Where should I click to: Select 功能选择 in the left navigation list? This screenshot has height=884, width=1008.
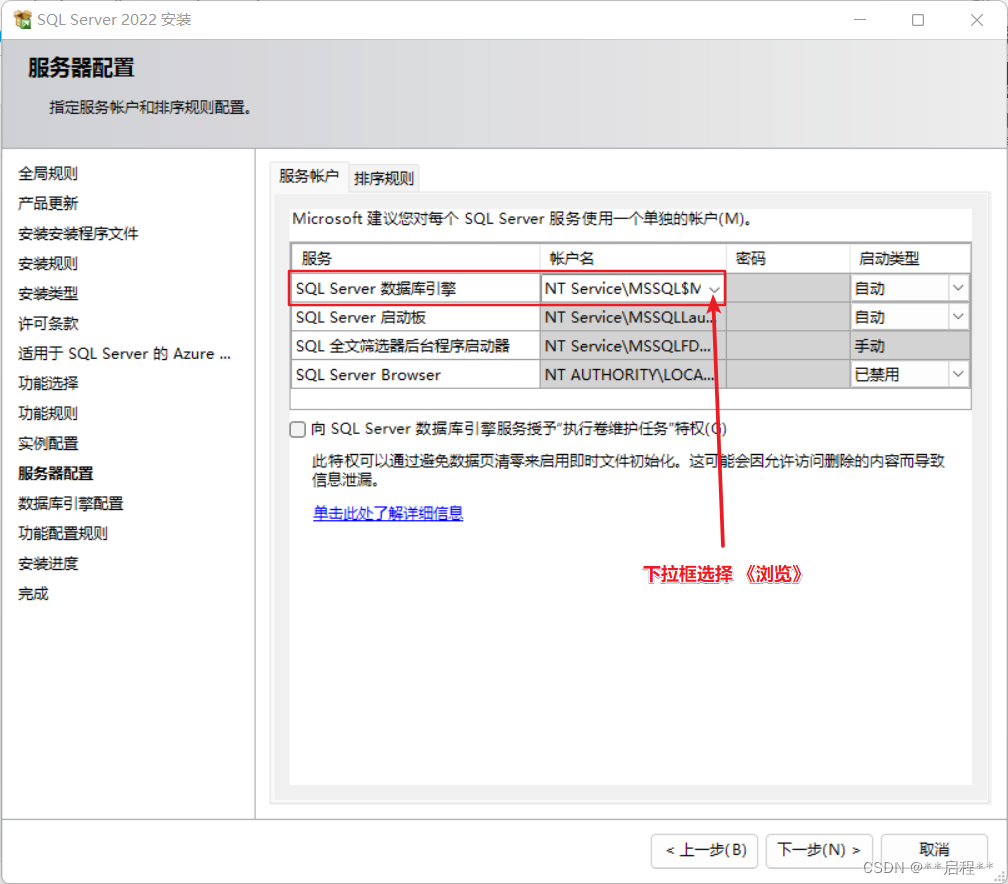pyautogui.click(x=51, y=383)
